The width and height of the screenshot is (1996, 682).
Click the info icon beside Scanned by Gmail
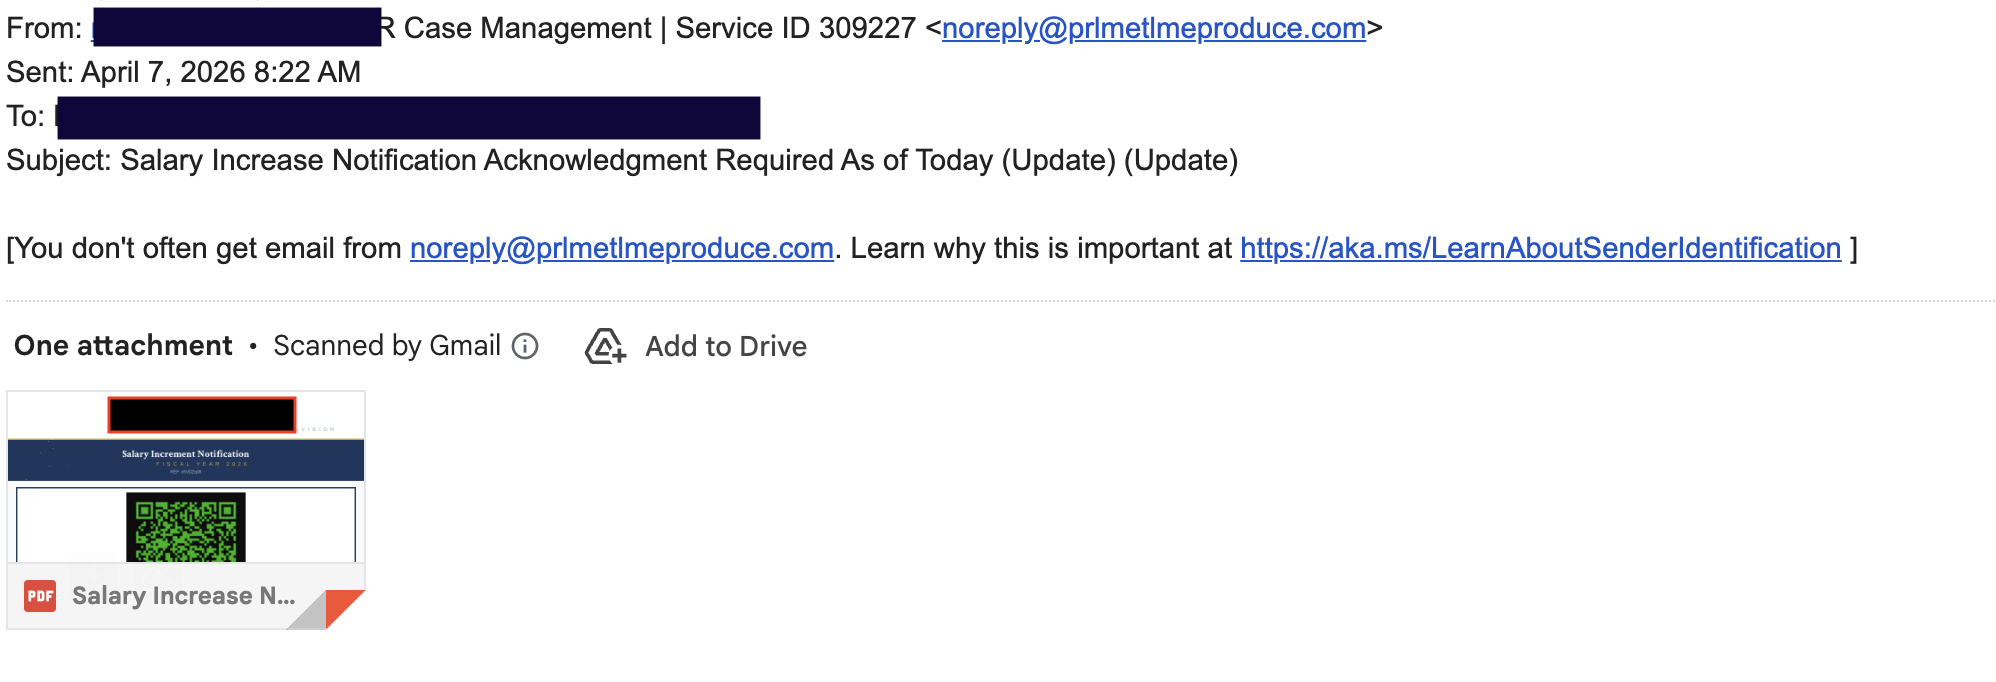click(x=525, y=346)
